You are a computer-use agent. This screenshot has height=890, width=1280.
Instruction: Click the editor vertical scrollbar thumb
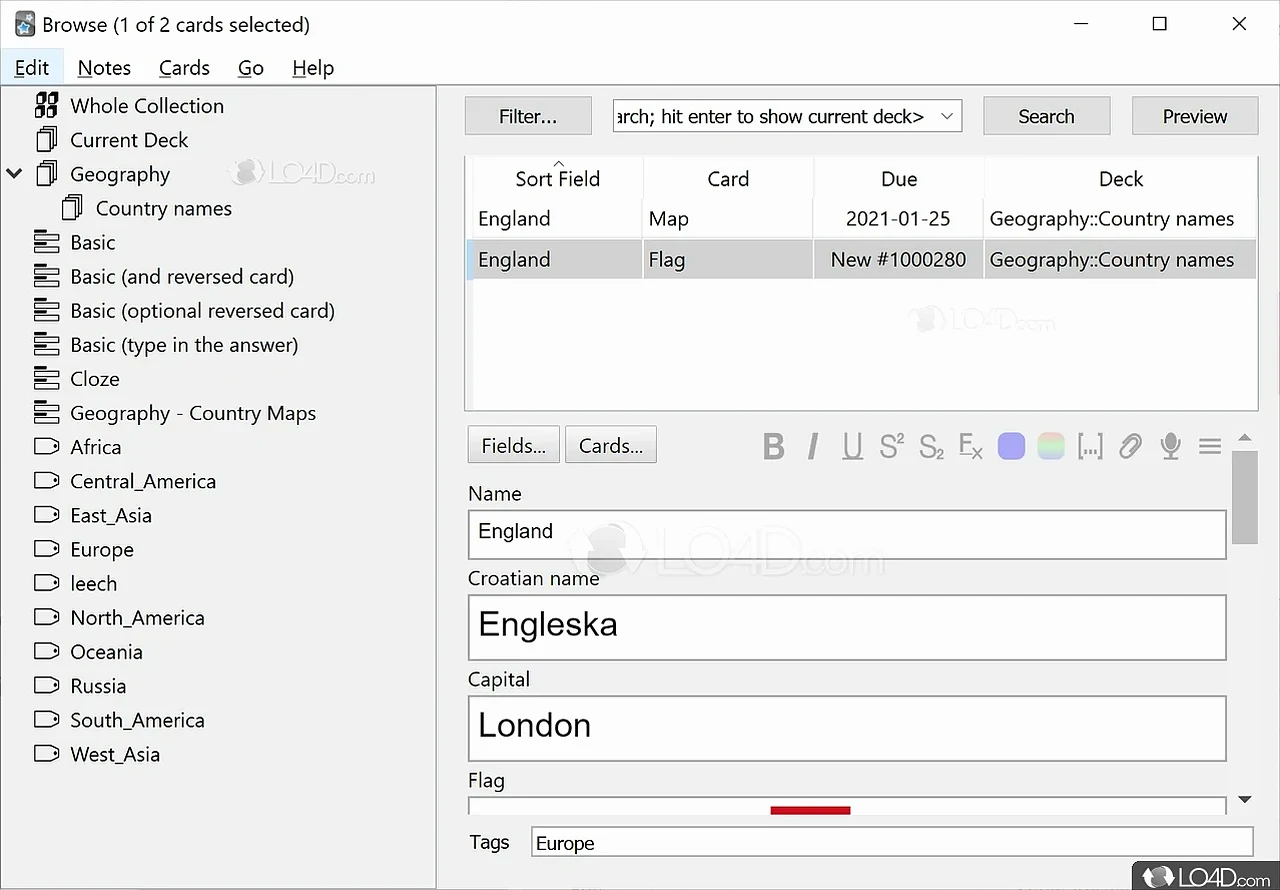(x=1245, y=497)
